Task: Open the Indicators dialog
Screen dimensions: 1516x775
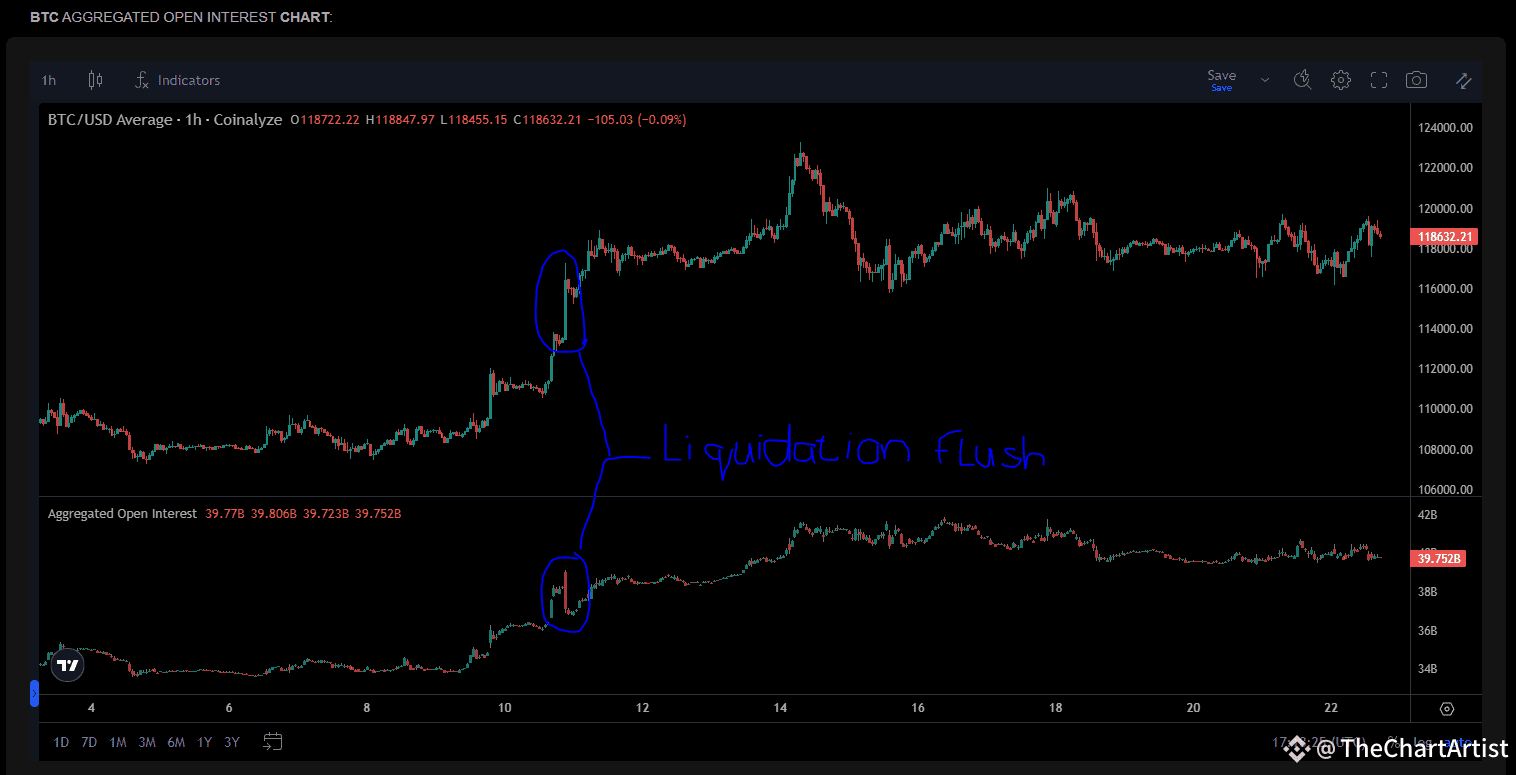Action: click(178, 80)
